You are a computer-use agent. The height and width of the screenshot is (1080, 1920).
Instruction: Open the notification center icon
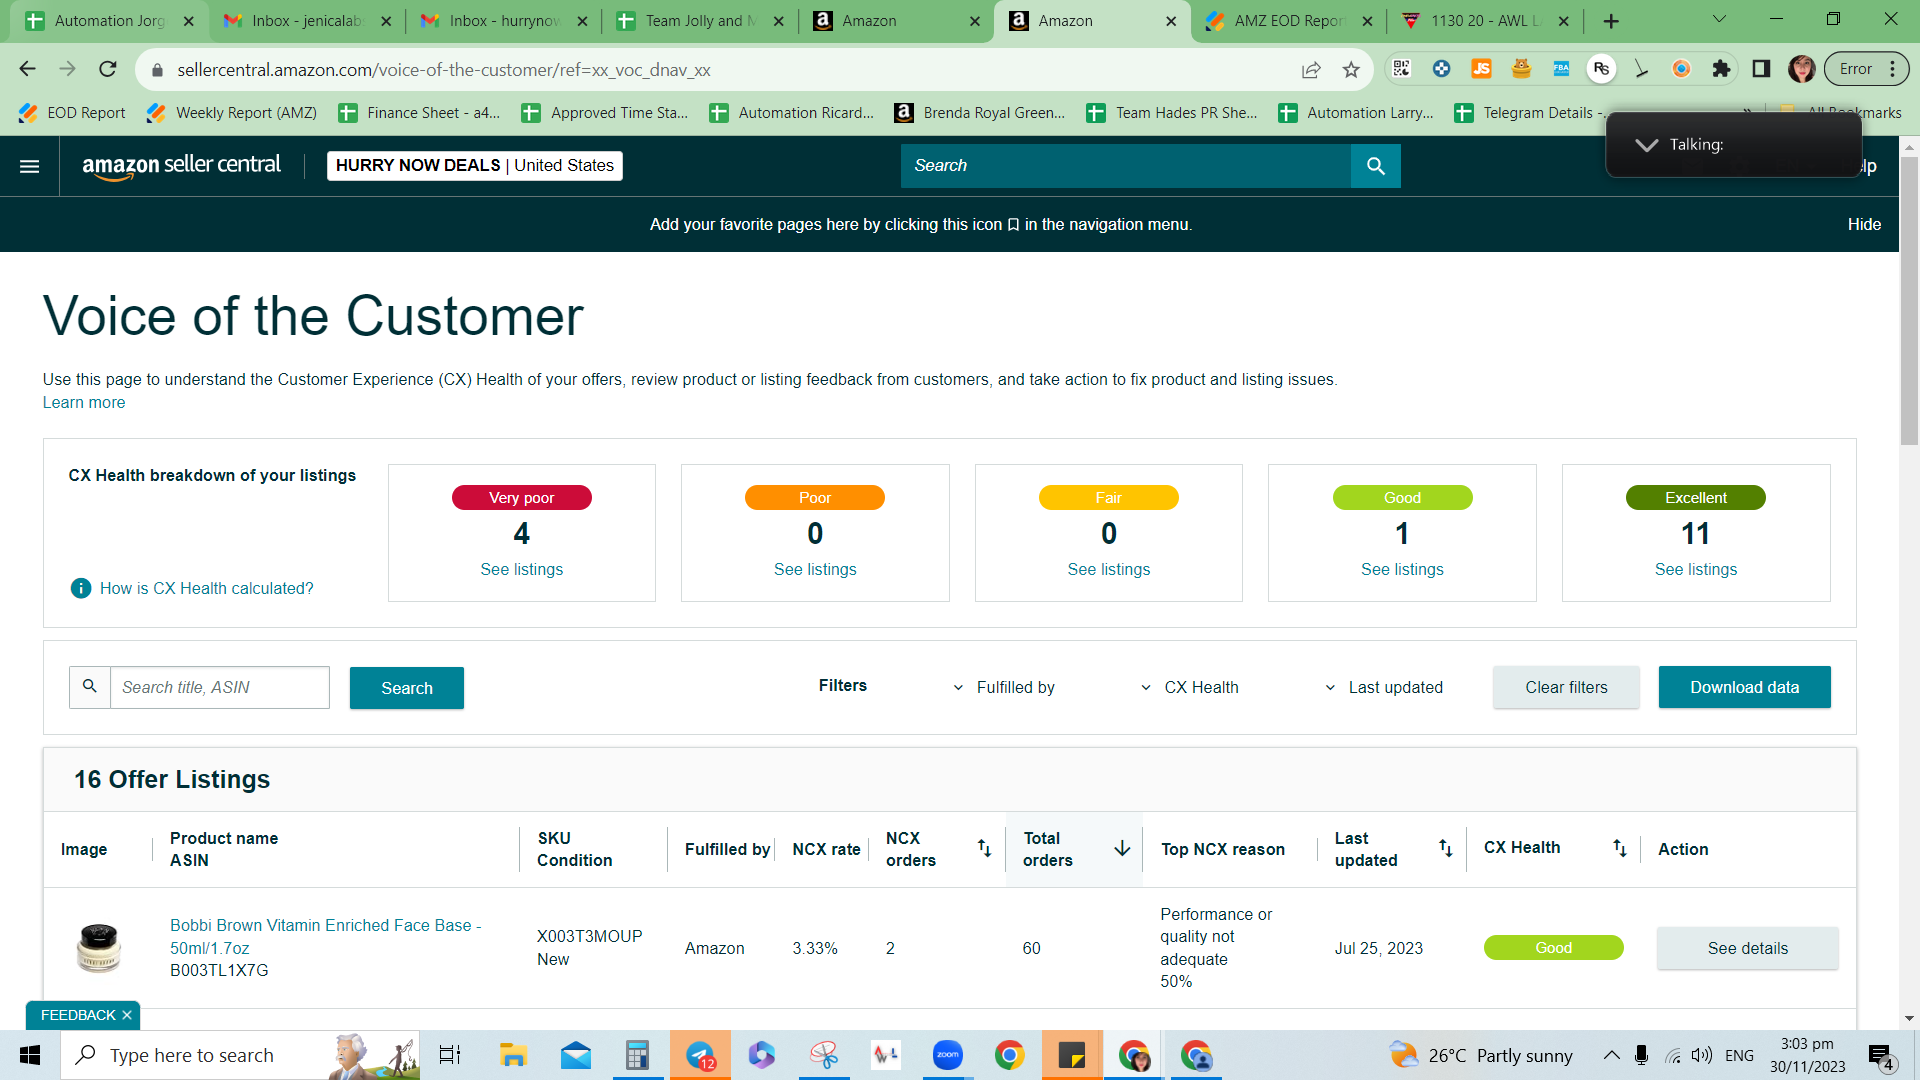(x=1881, y=1055)
